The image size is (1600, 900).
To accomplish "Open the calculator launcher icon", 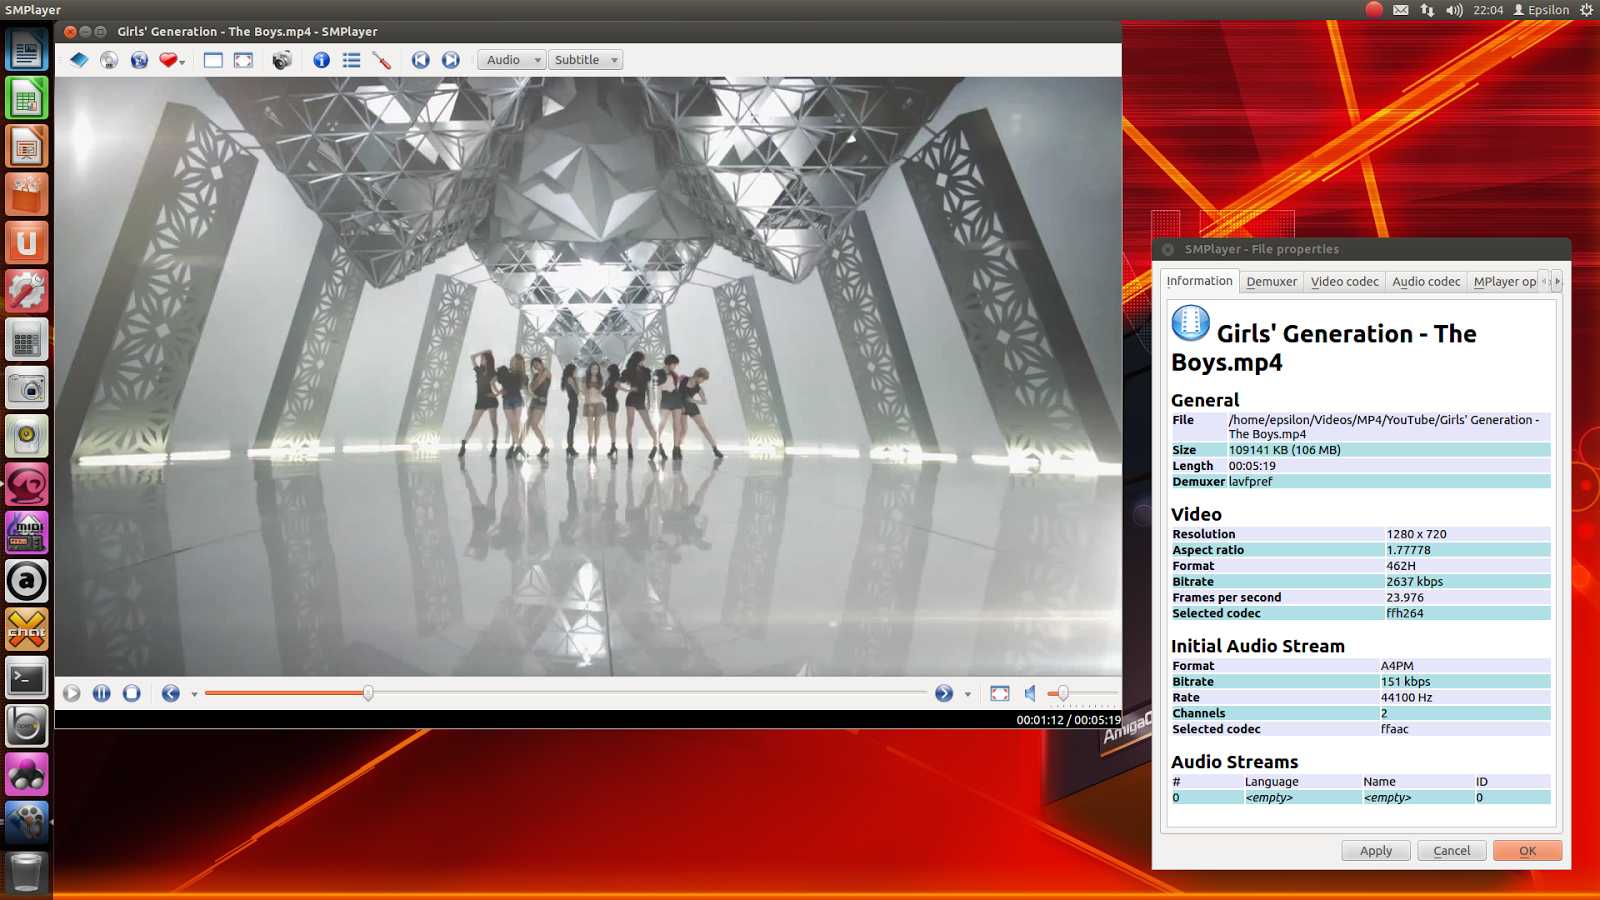I will (27, 340).
